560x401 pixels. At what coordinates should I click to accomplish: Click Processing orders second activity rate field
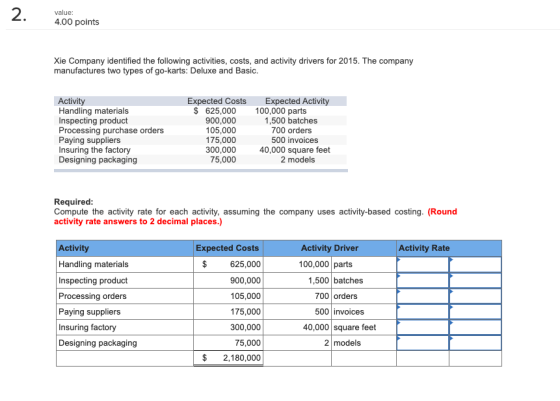(475, 296)
